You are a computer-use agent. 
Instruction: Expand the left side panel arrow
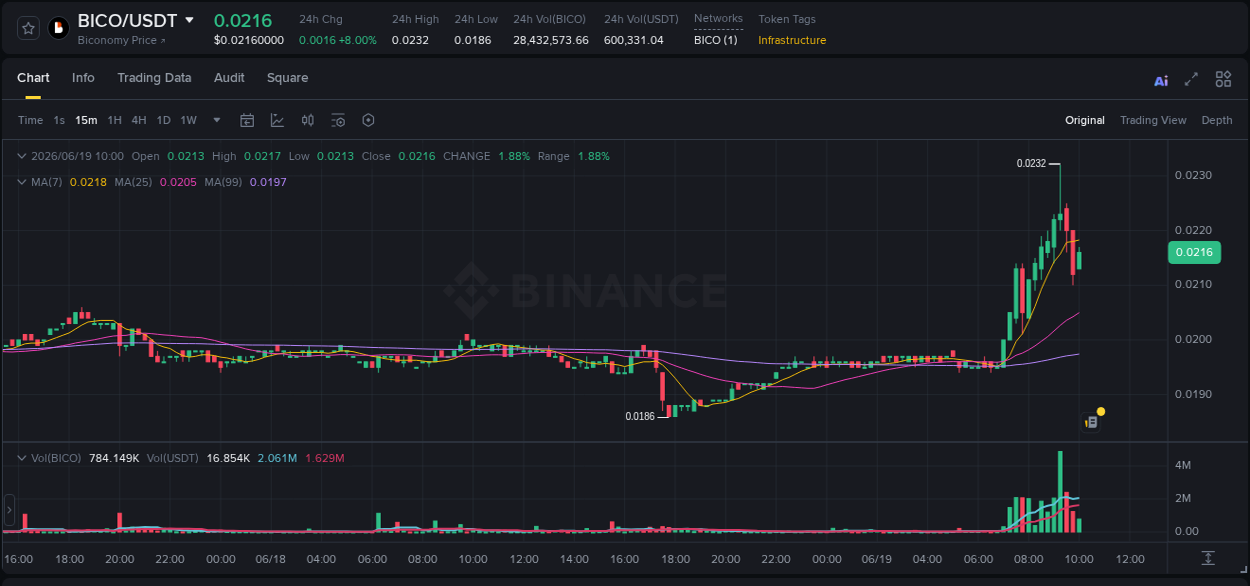pos(10,510)
